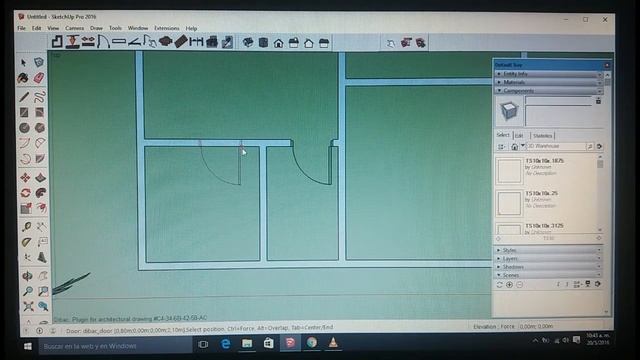
Task: Switch to Top view
Action: (x=263, y=42)
